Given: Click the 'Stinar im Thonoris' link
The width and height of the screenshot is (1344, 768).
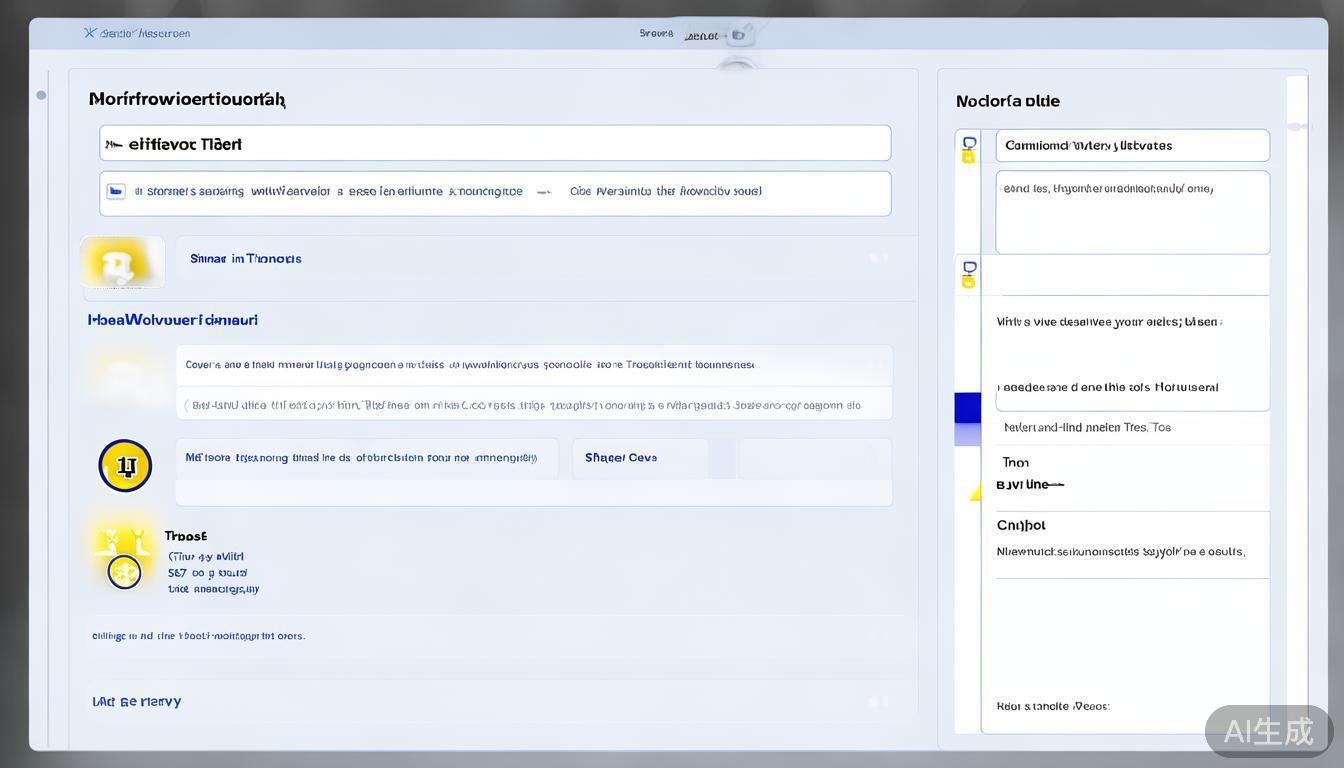Looking at the screenshot, I should (x=246, y=259).
